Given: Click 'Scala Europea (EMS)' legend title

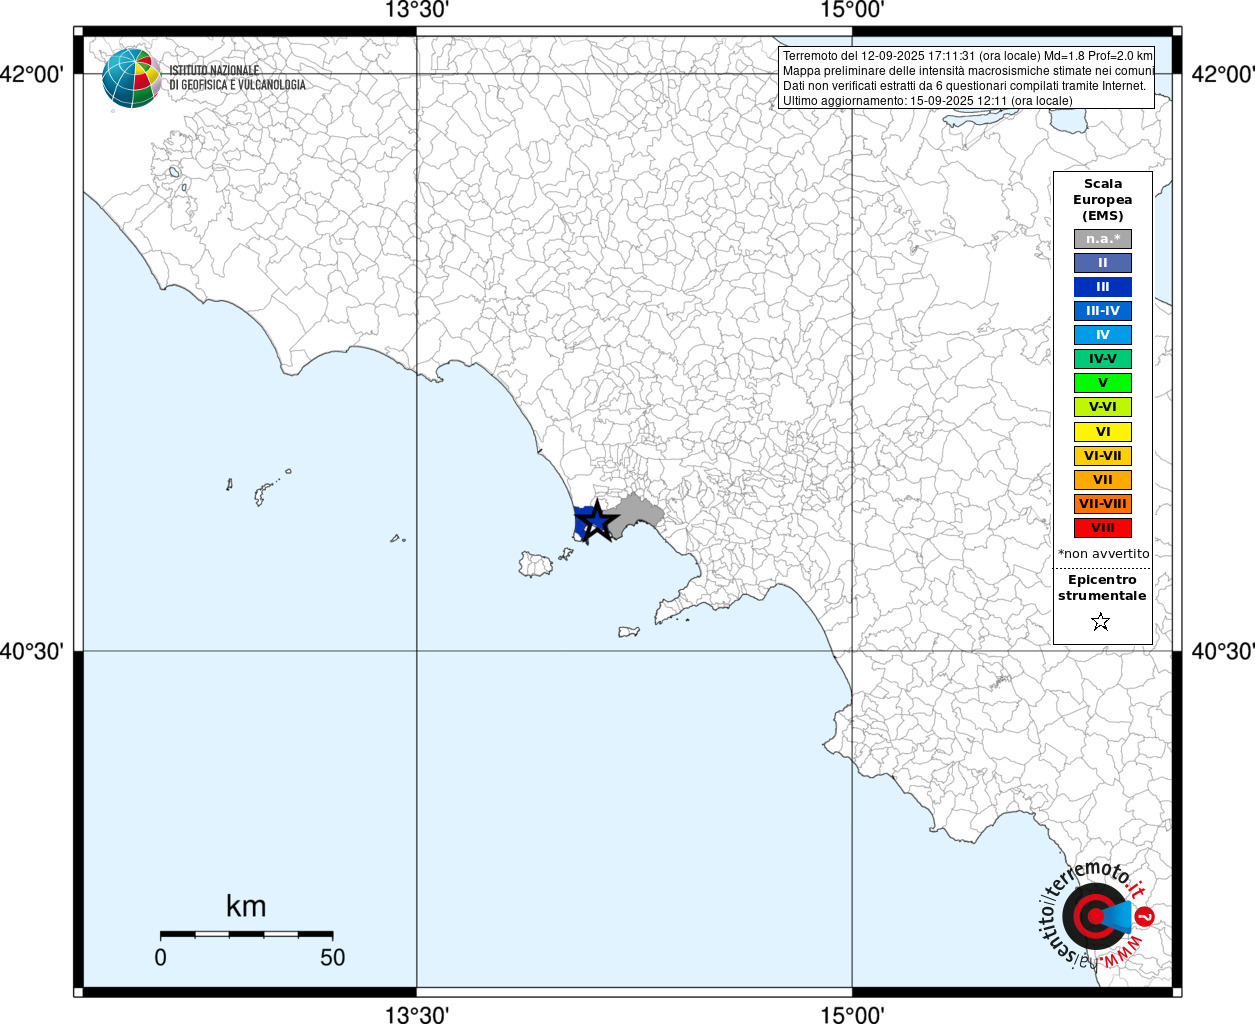Looking at the screenshot, I should coord(1103,200).
